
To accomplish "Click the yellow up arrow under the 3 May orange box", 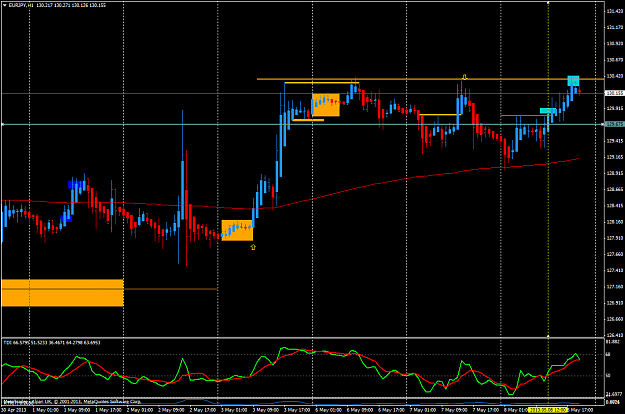I will tap(253, 247).
